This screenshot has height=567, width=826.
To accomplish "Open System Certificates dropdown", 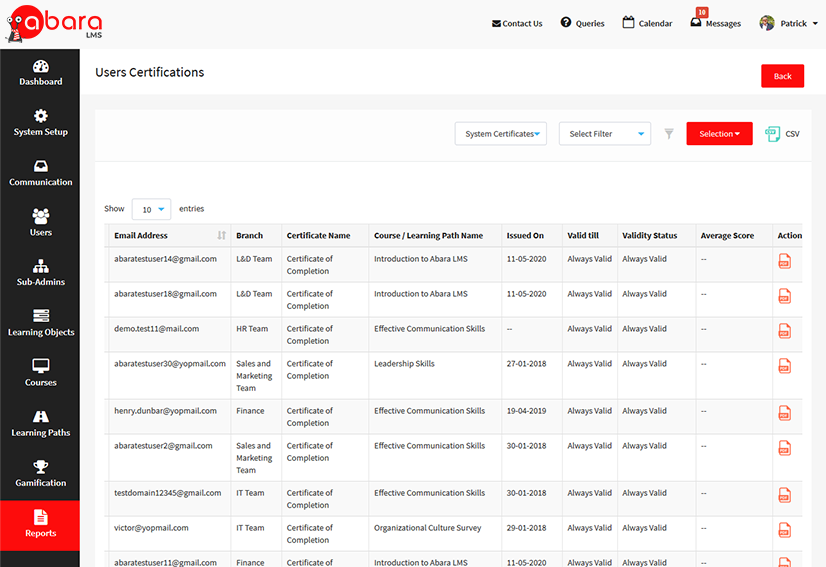I will point(500,134).
